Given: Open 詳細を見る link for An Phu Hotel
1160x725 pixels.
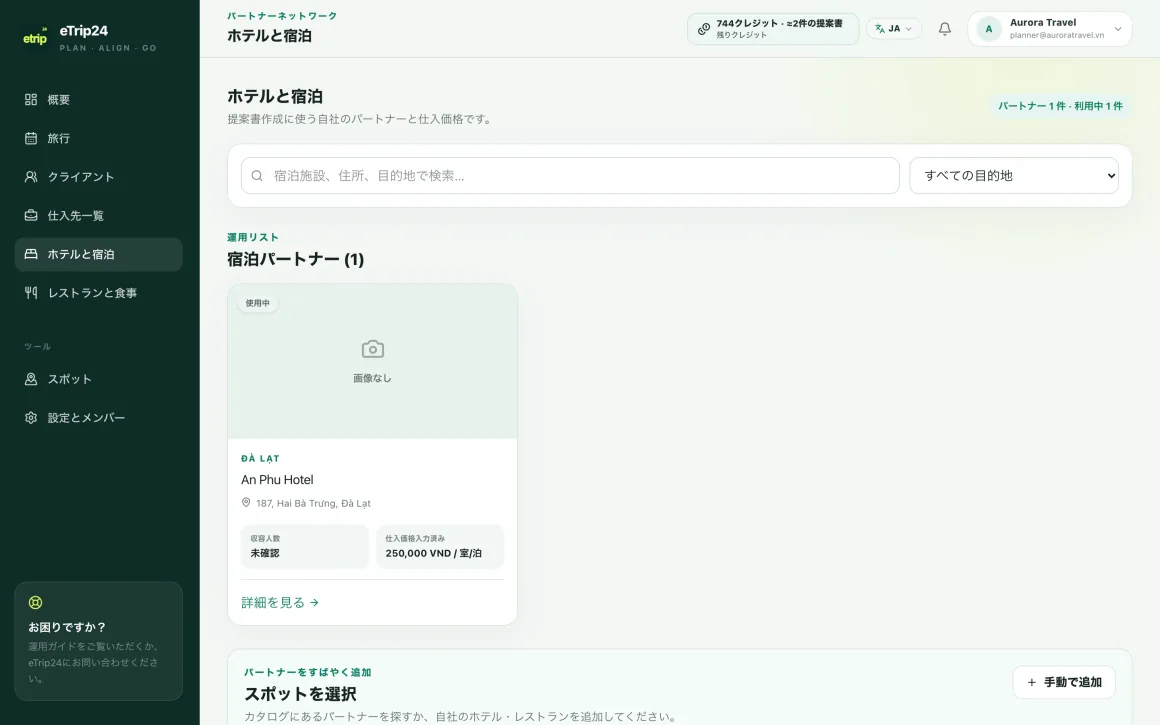Looking at the screenshot, I should coord(280,602).
